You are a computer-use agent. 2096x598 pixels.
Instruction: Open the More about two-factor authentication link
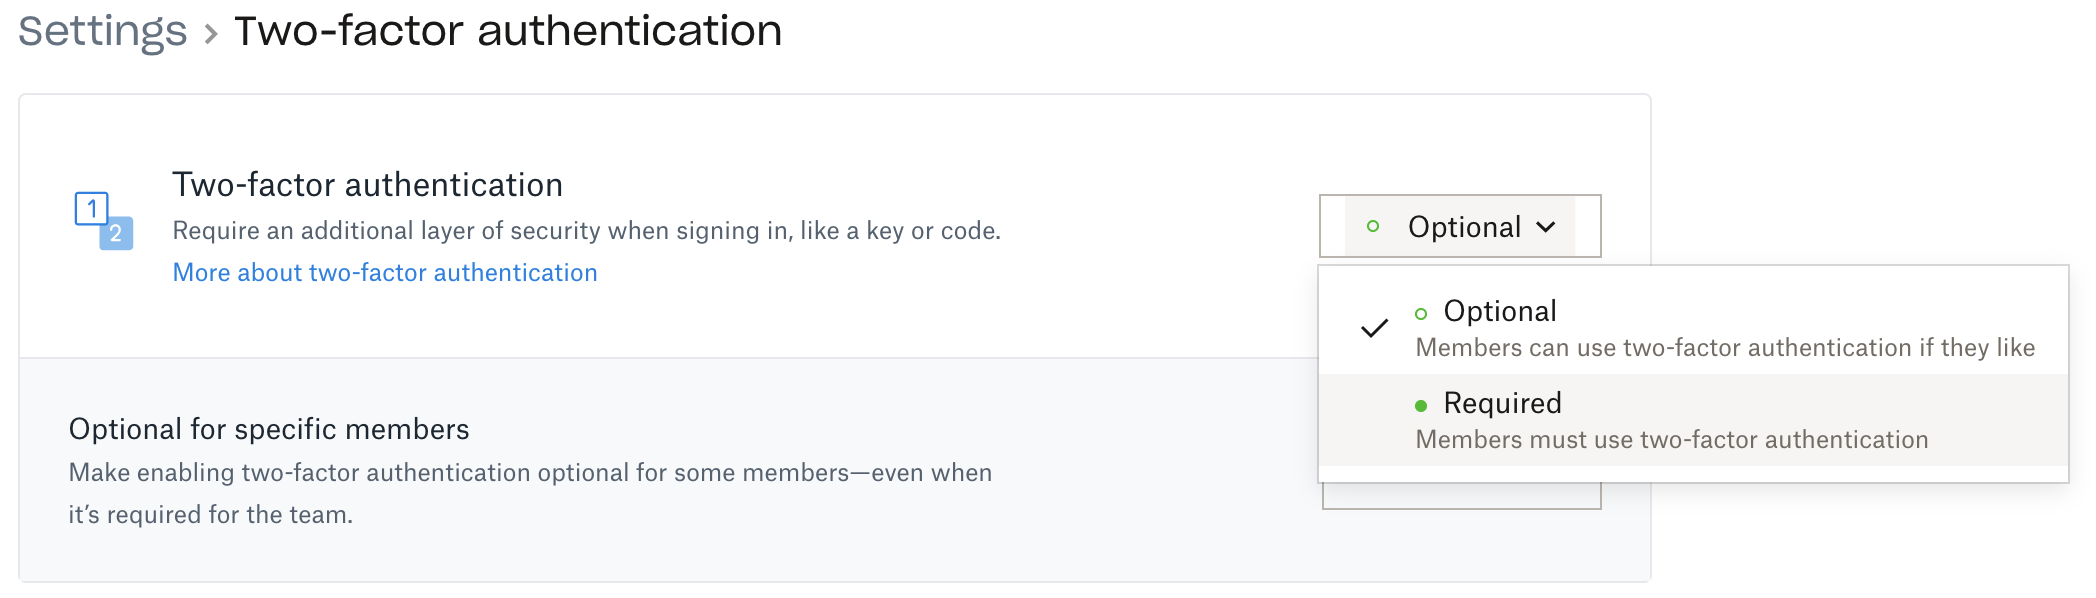pos(385,272)
